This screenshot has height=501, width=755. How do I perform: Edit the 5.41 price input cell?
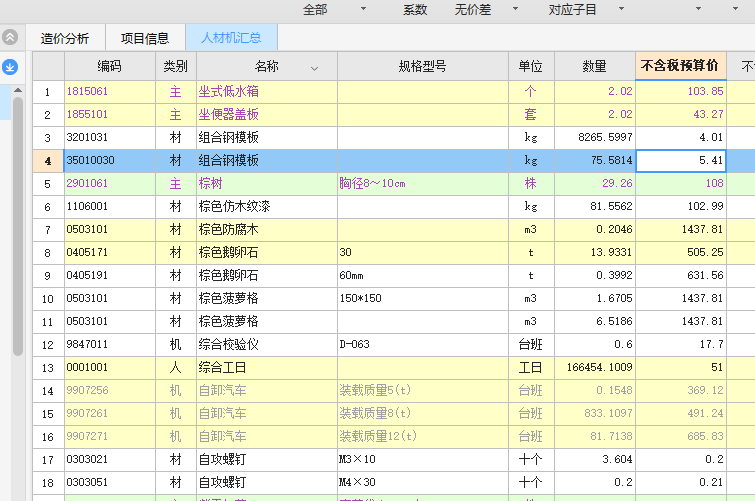681,160
